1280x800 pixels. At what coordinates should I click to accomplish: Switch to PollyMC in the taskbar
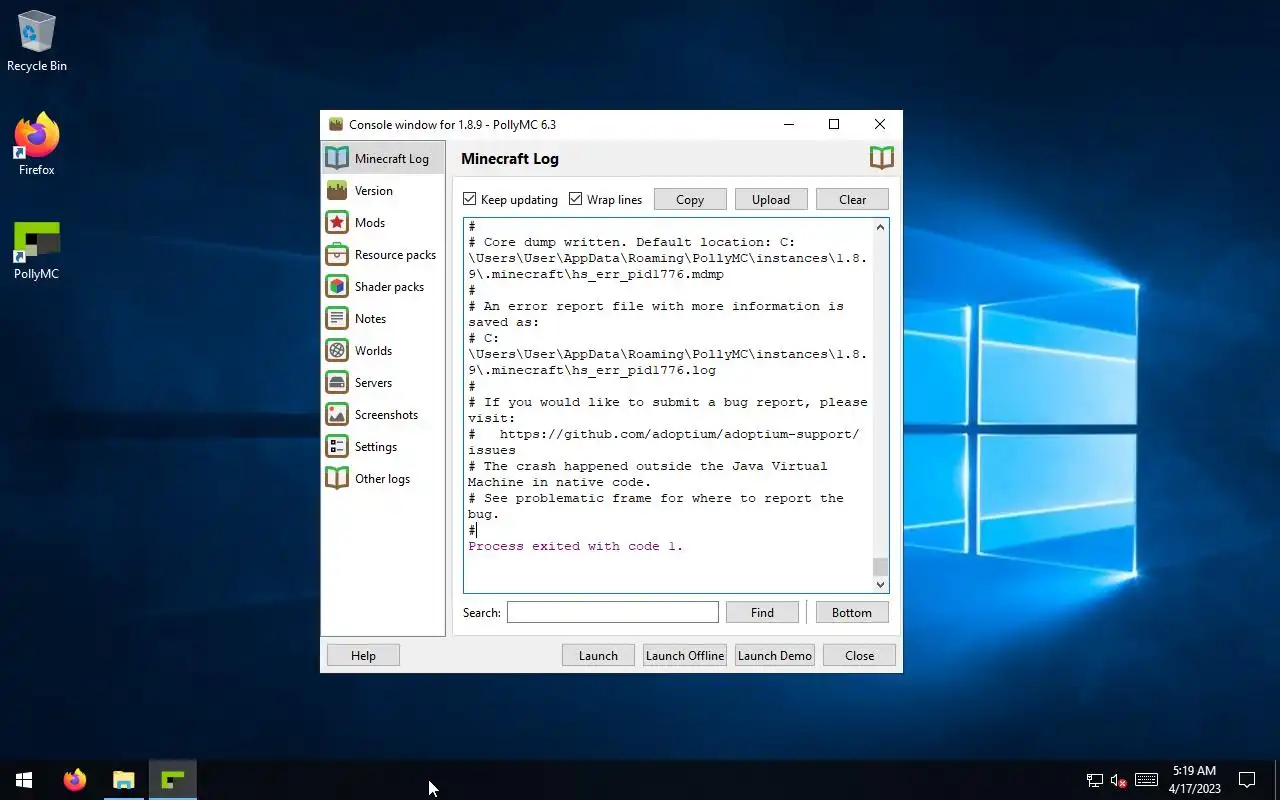[172, 780]
